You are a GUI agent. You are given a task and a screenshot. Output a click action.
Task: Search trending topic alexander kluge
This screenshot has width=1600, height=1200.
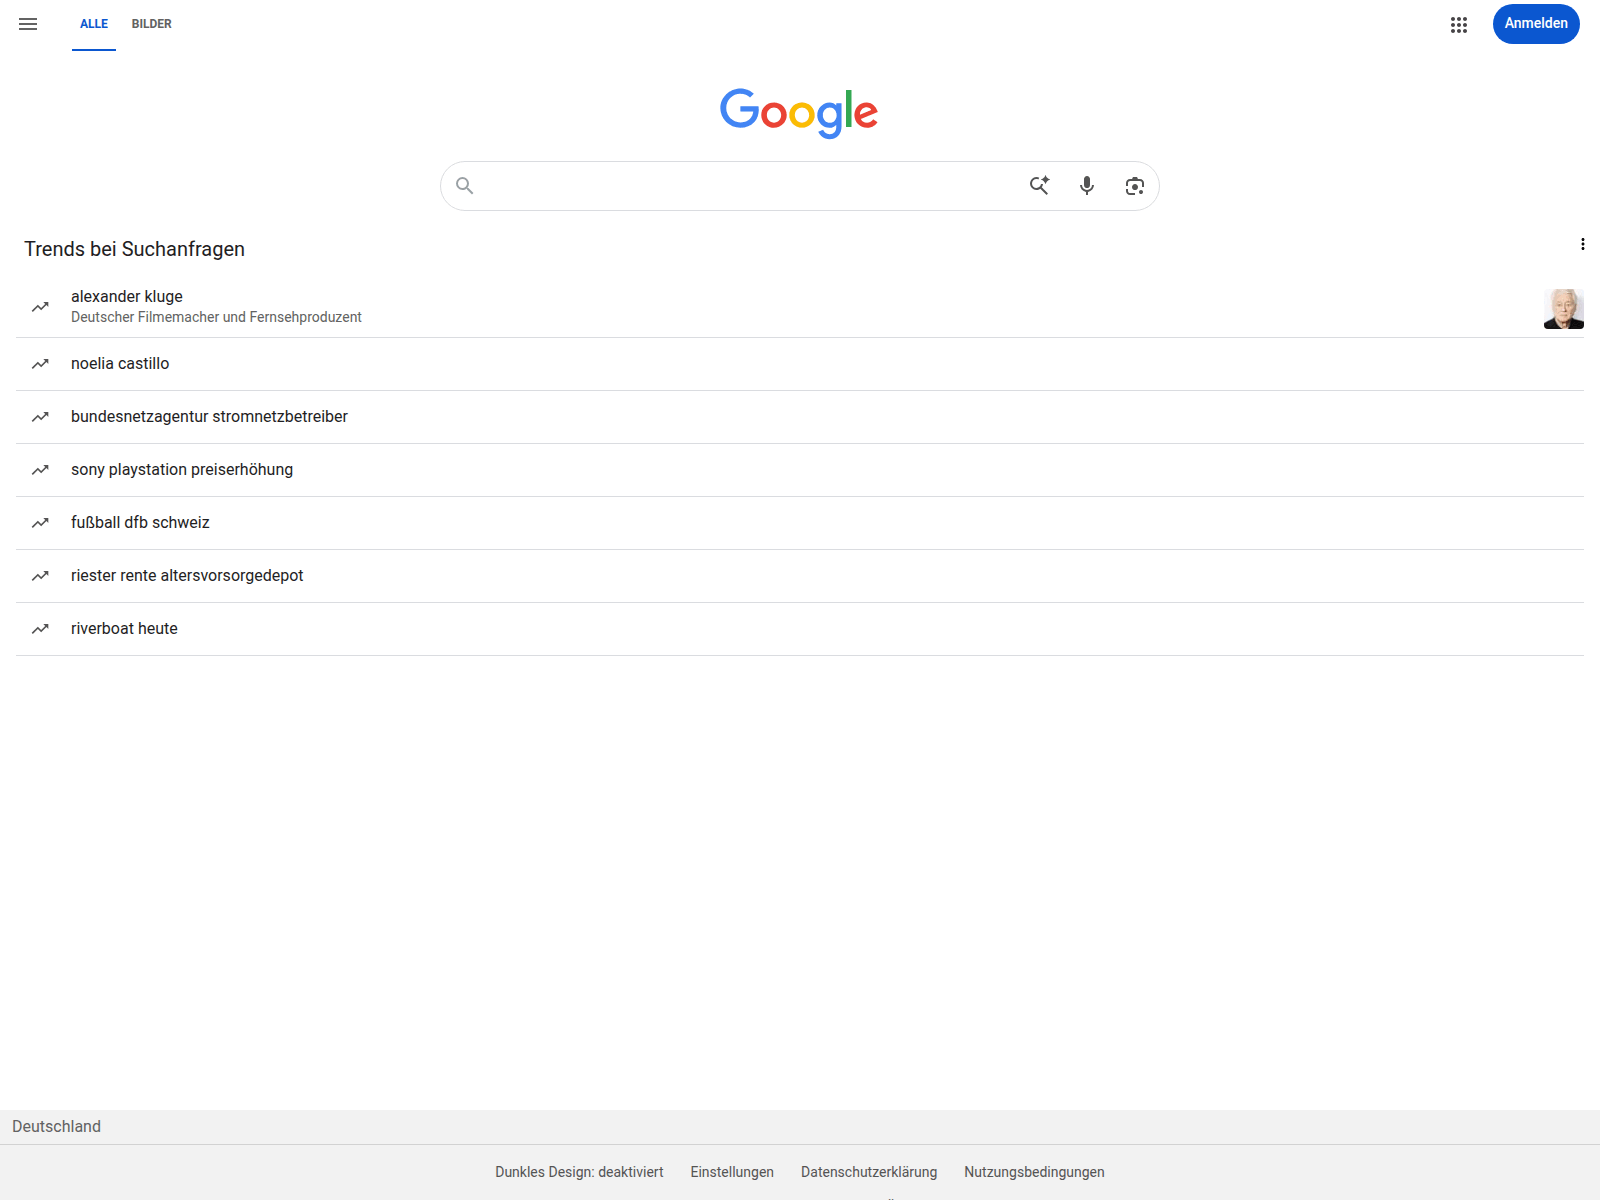800,306
